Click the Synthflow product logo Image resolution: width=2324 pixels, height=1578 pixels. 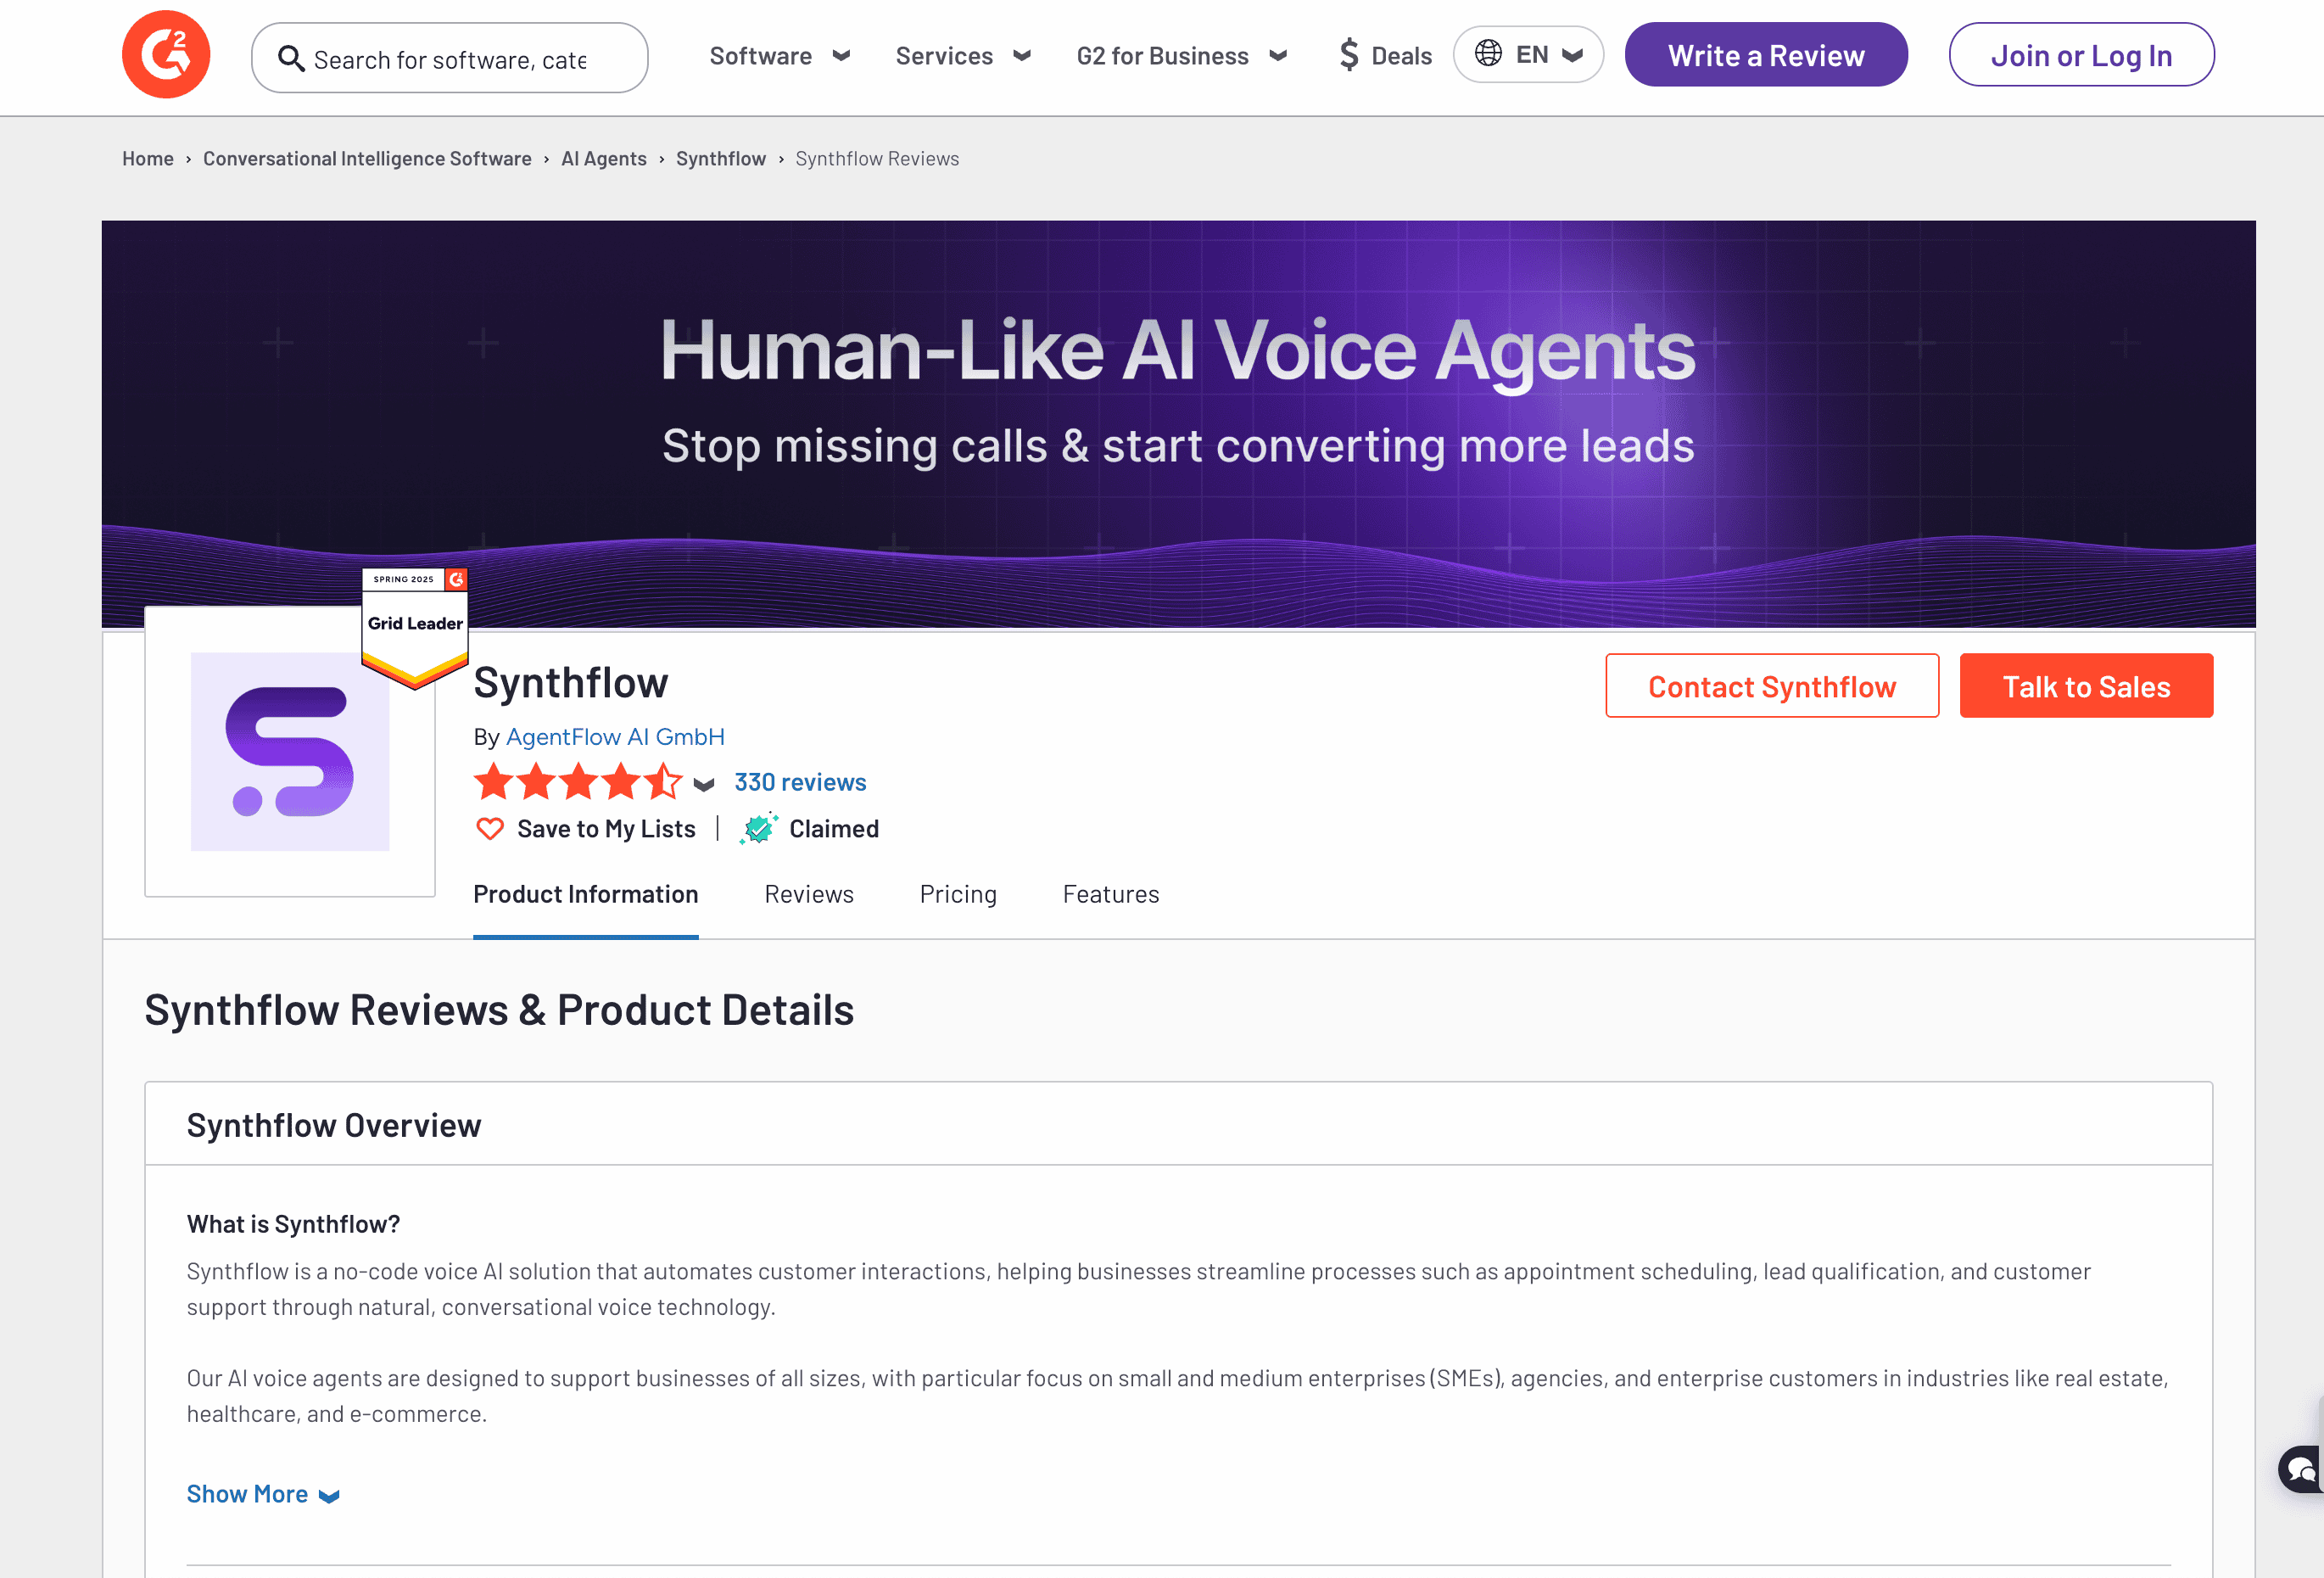click(290, 752)
